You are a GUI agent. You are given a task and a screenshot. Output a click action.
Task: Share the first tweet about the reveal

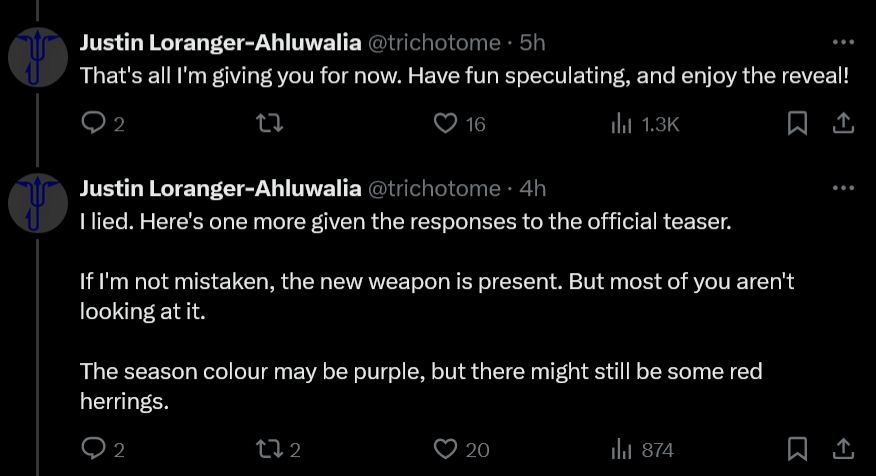coord(843,123)
